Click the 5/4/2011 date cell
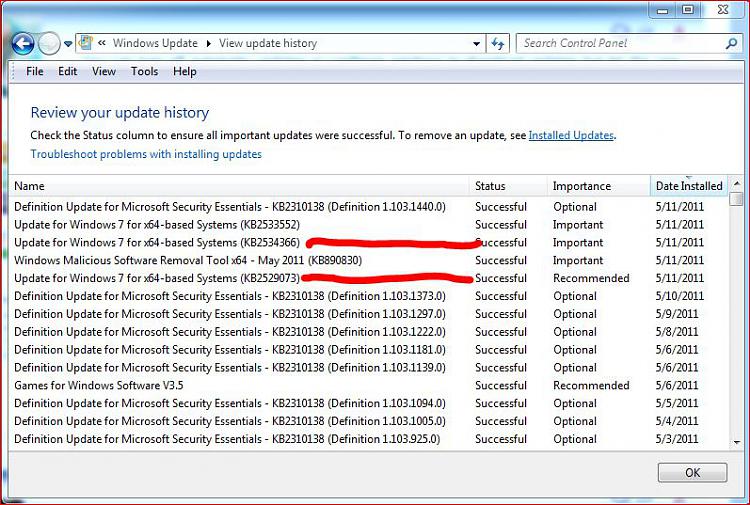The image size is (750, 505). point(676,421)
